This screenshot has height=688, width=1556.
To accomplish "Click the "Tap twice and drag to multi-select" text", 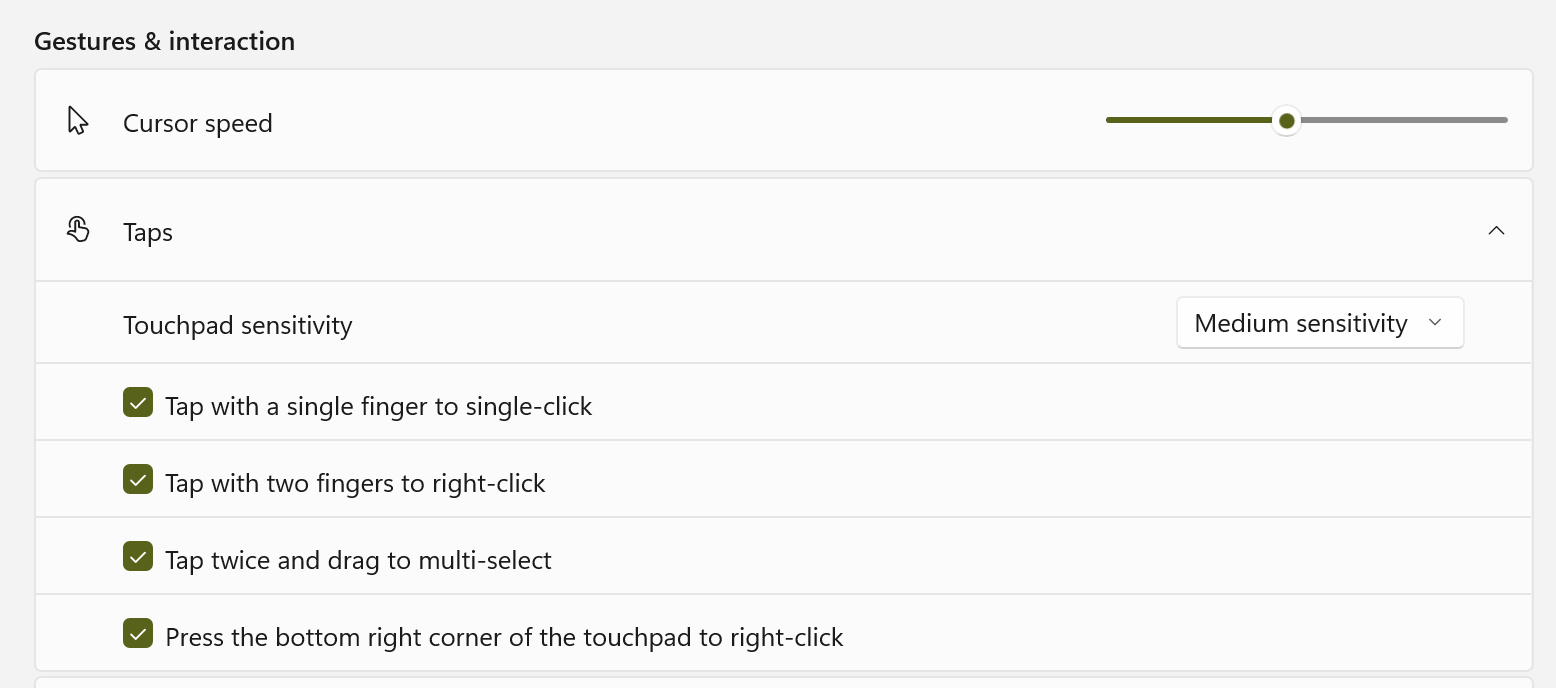I will click(358, 561).
